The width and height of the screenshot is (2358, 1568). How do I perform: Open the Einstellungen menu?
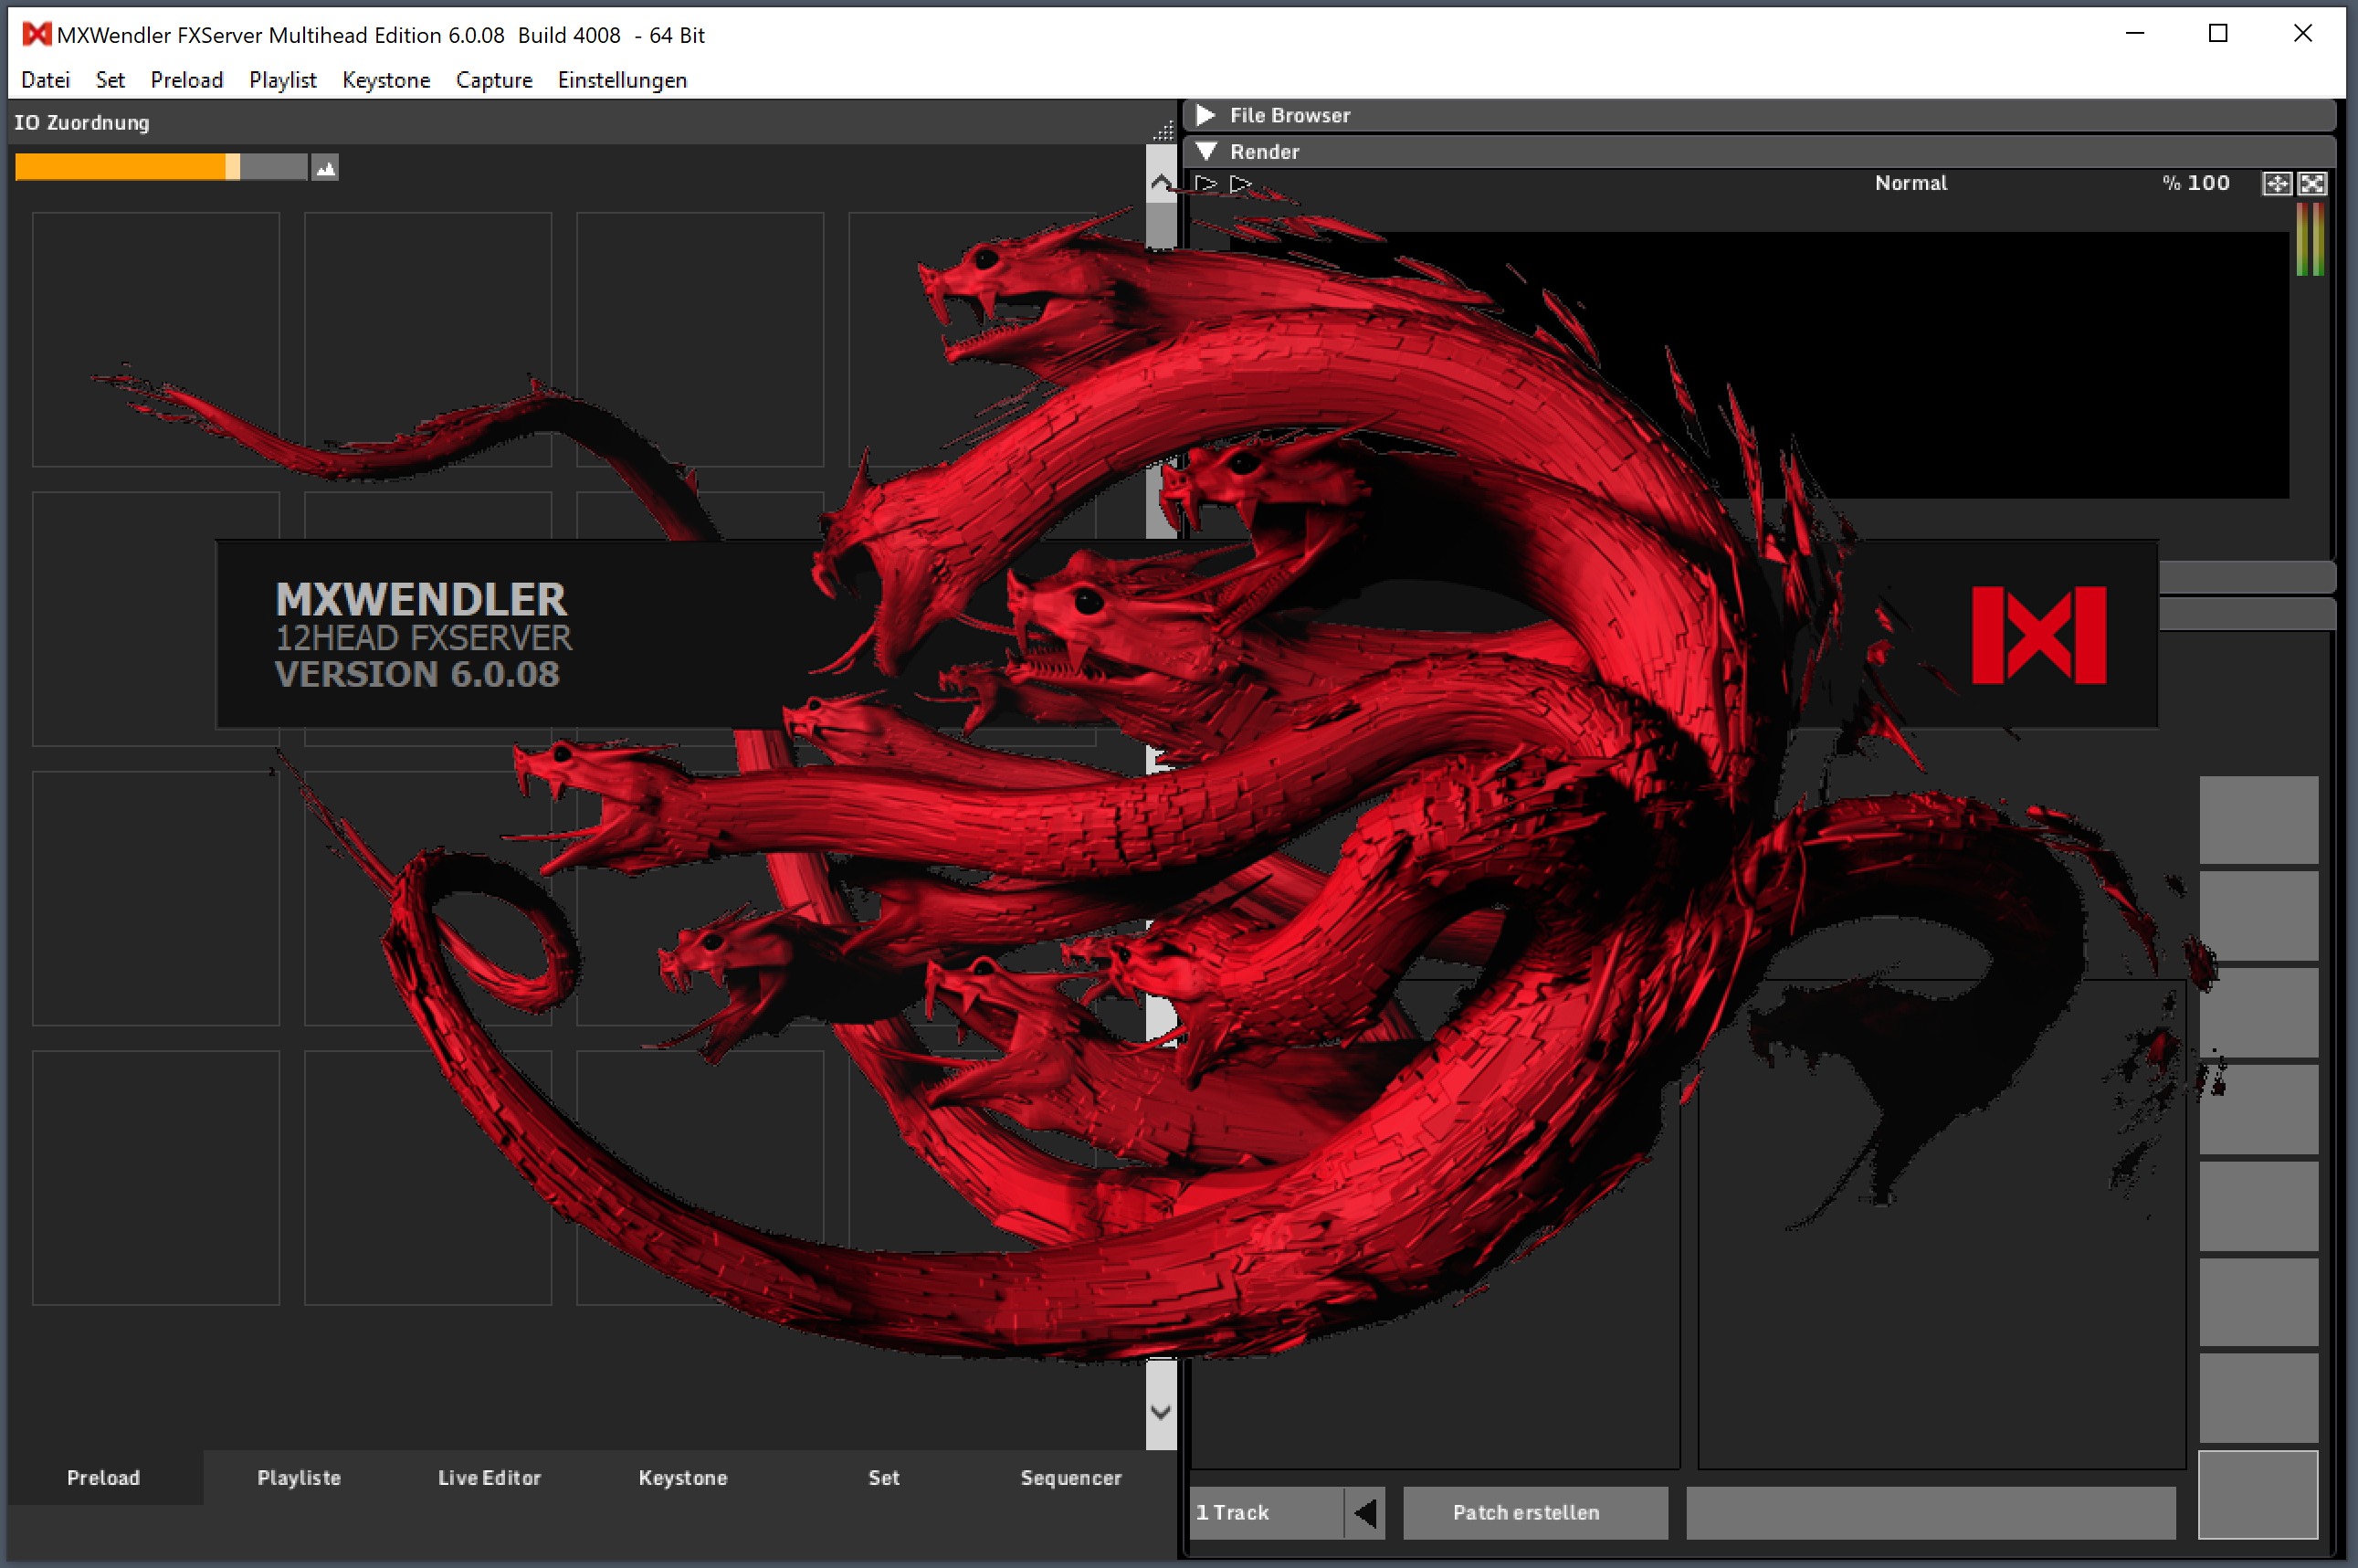coord(622,80)
